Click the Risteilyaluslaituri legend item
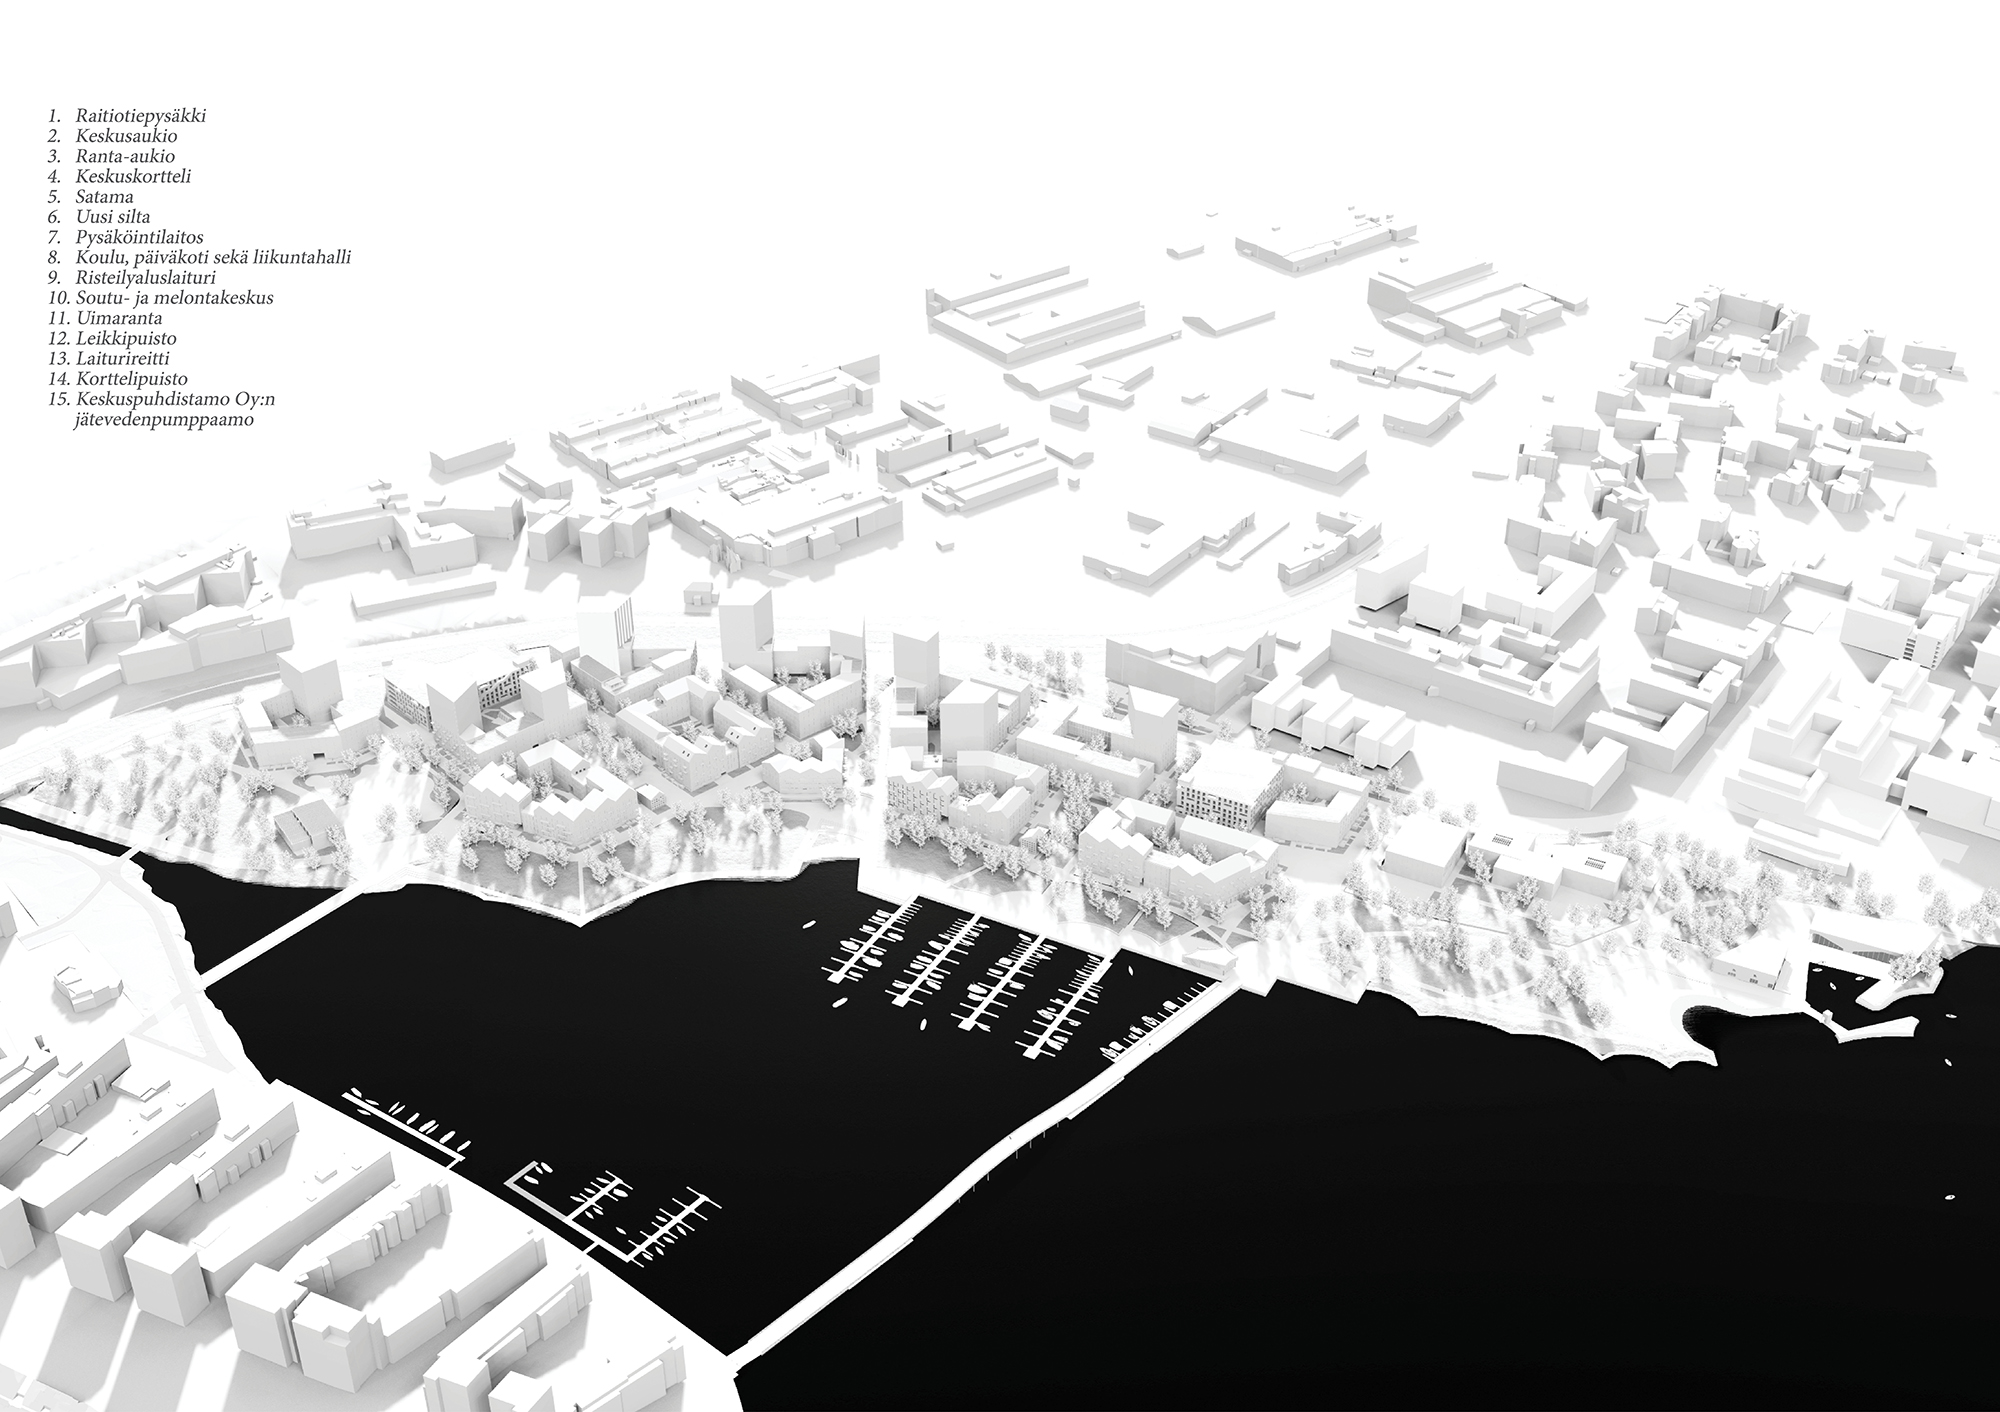The width and height of the screenshot is (2000, 1412). point(145,277)
